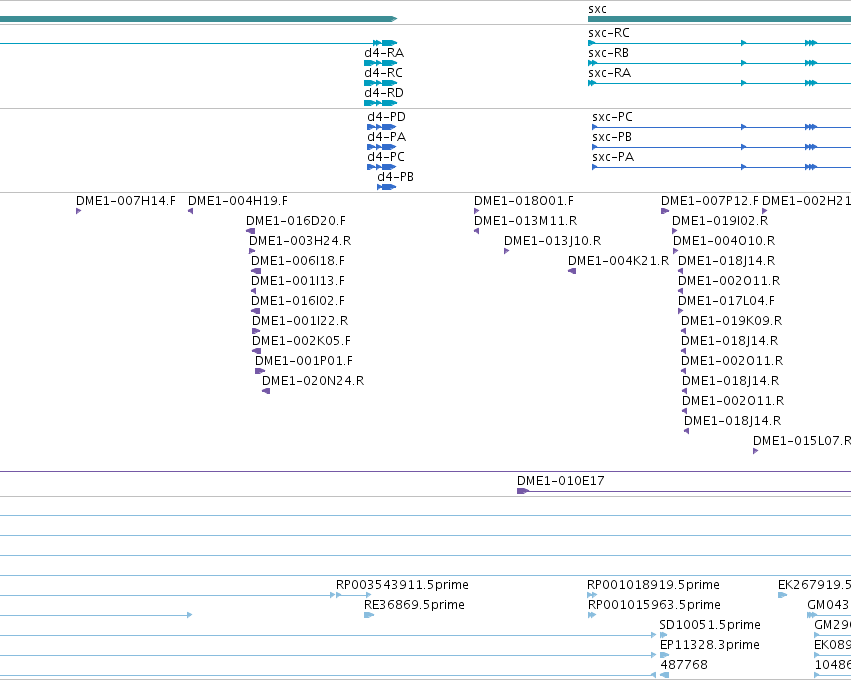
Task: Select the 487768 feature label
Action: pyautogui.click(x=684, y=665)
